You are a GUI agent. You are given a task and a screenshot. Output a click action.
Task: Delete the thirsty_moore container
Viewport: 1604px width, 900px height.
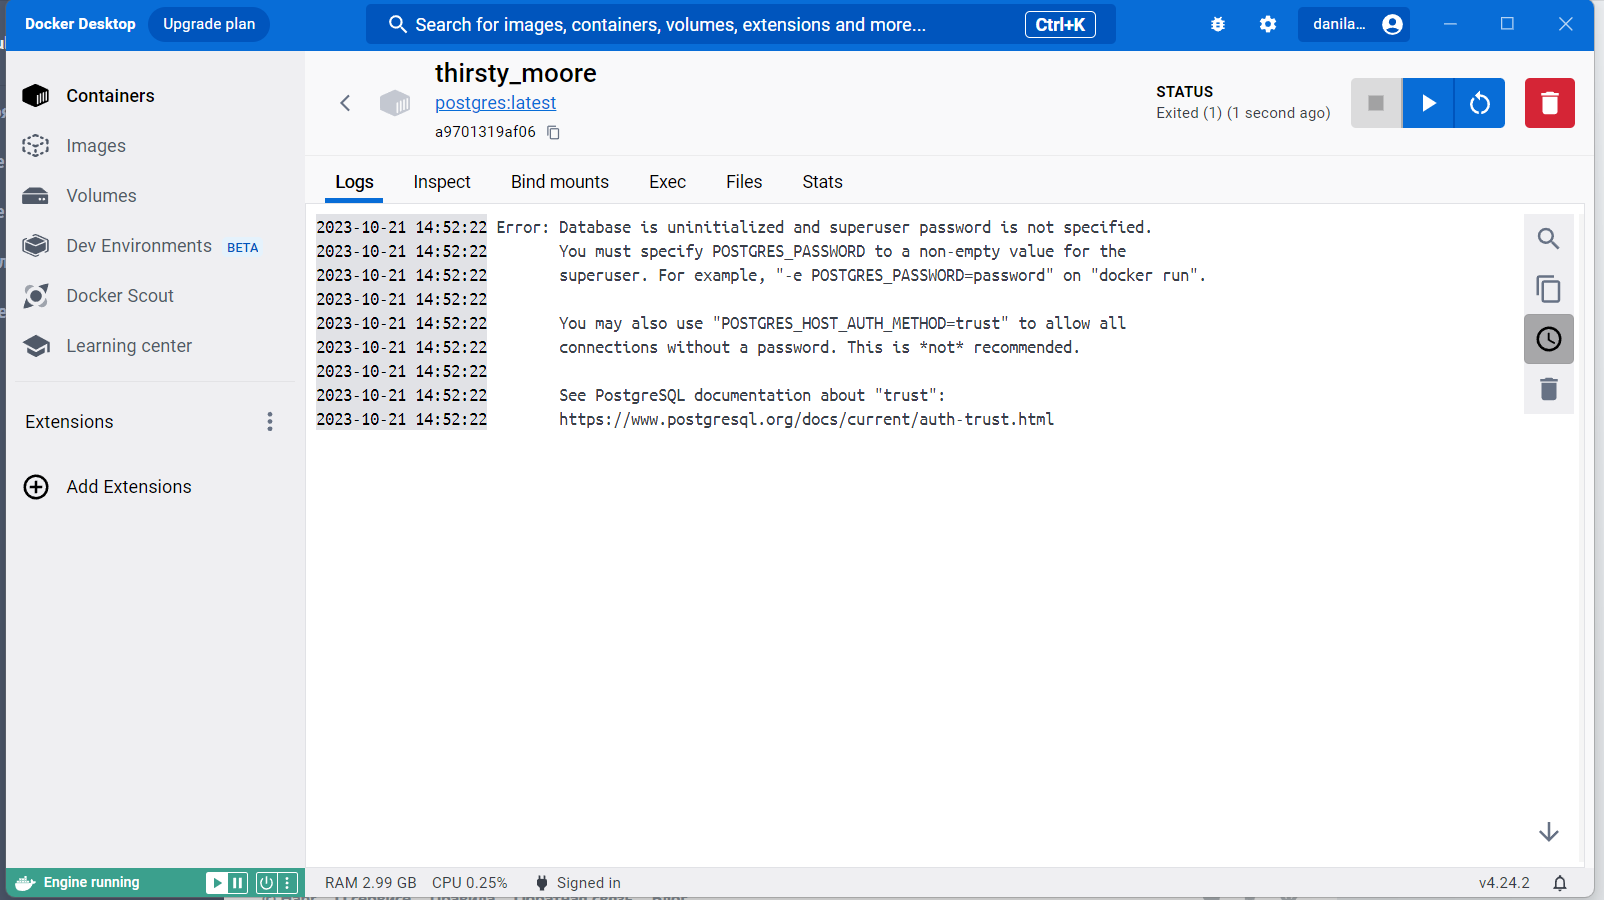[x=1549, y=103]
